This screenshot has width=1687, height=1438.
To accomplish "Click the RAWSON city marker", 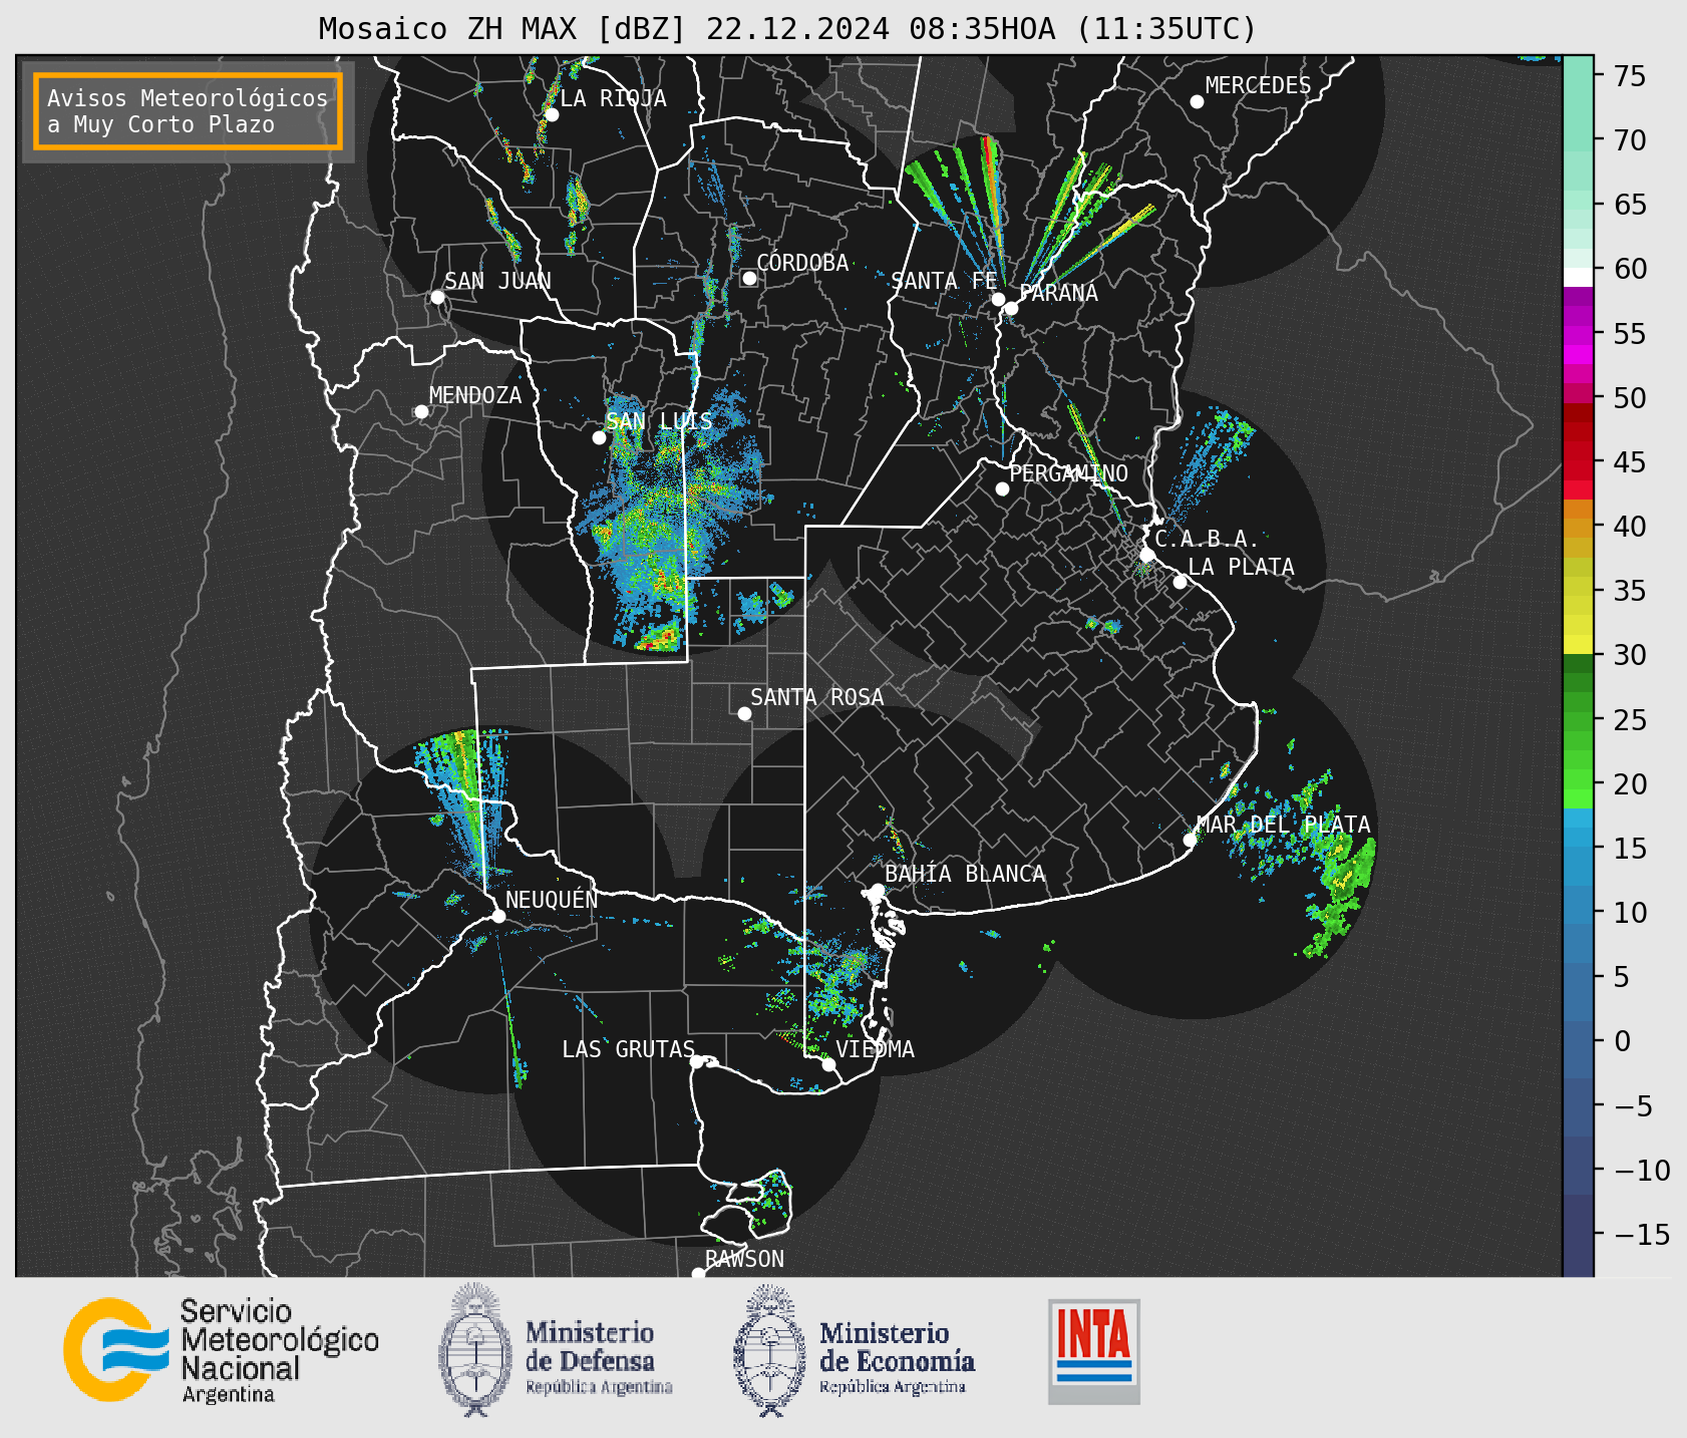I will (x=698, y=1274).
